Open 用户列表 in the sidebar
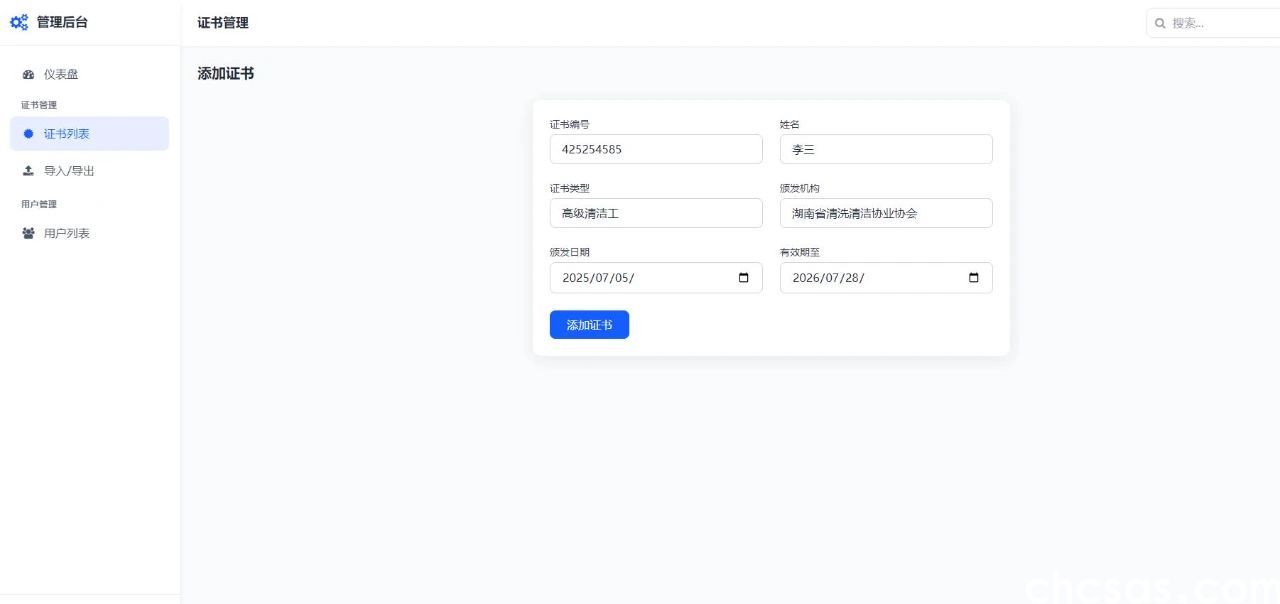 pyautogui.click(x=90, y=233)
